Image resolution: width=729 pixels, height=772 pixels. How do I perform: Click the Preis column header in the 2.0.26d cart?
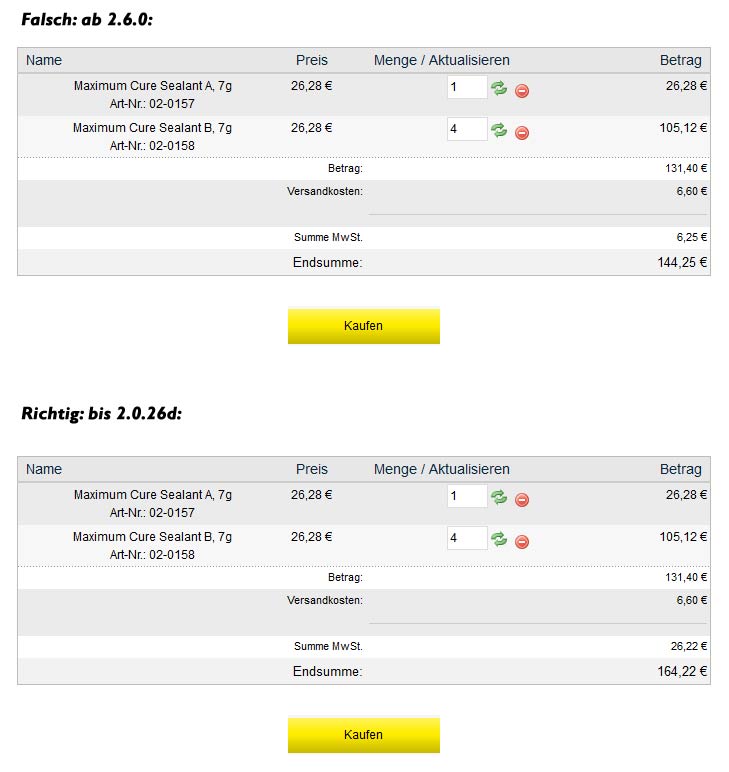click(312, 469)
